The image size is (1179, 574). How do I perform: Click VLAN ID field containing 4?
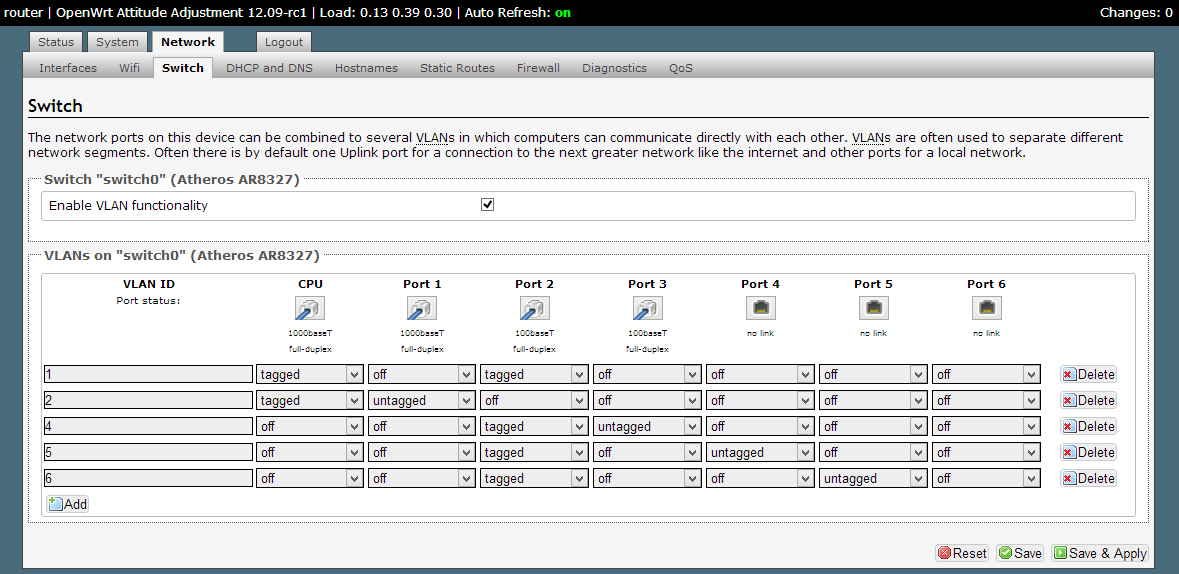pos(148,427)
